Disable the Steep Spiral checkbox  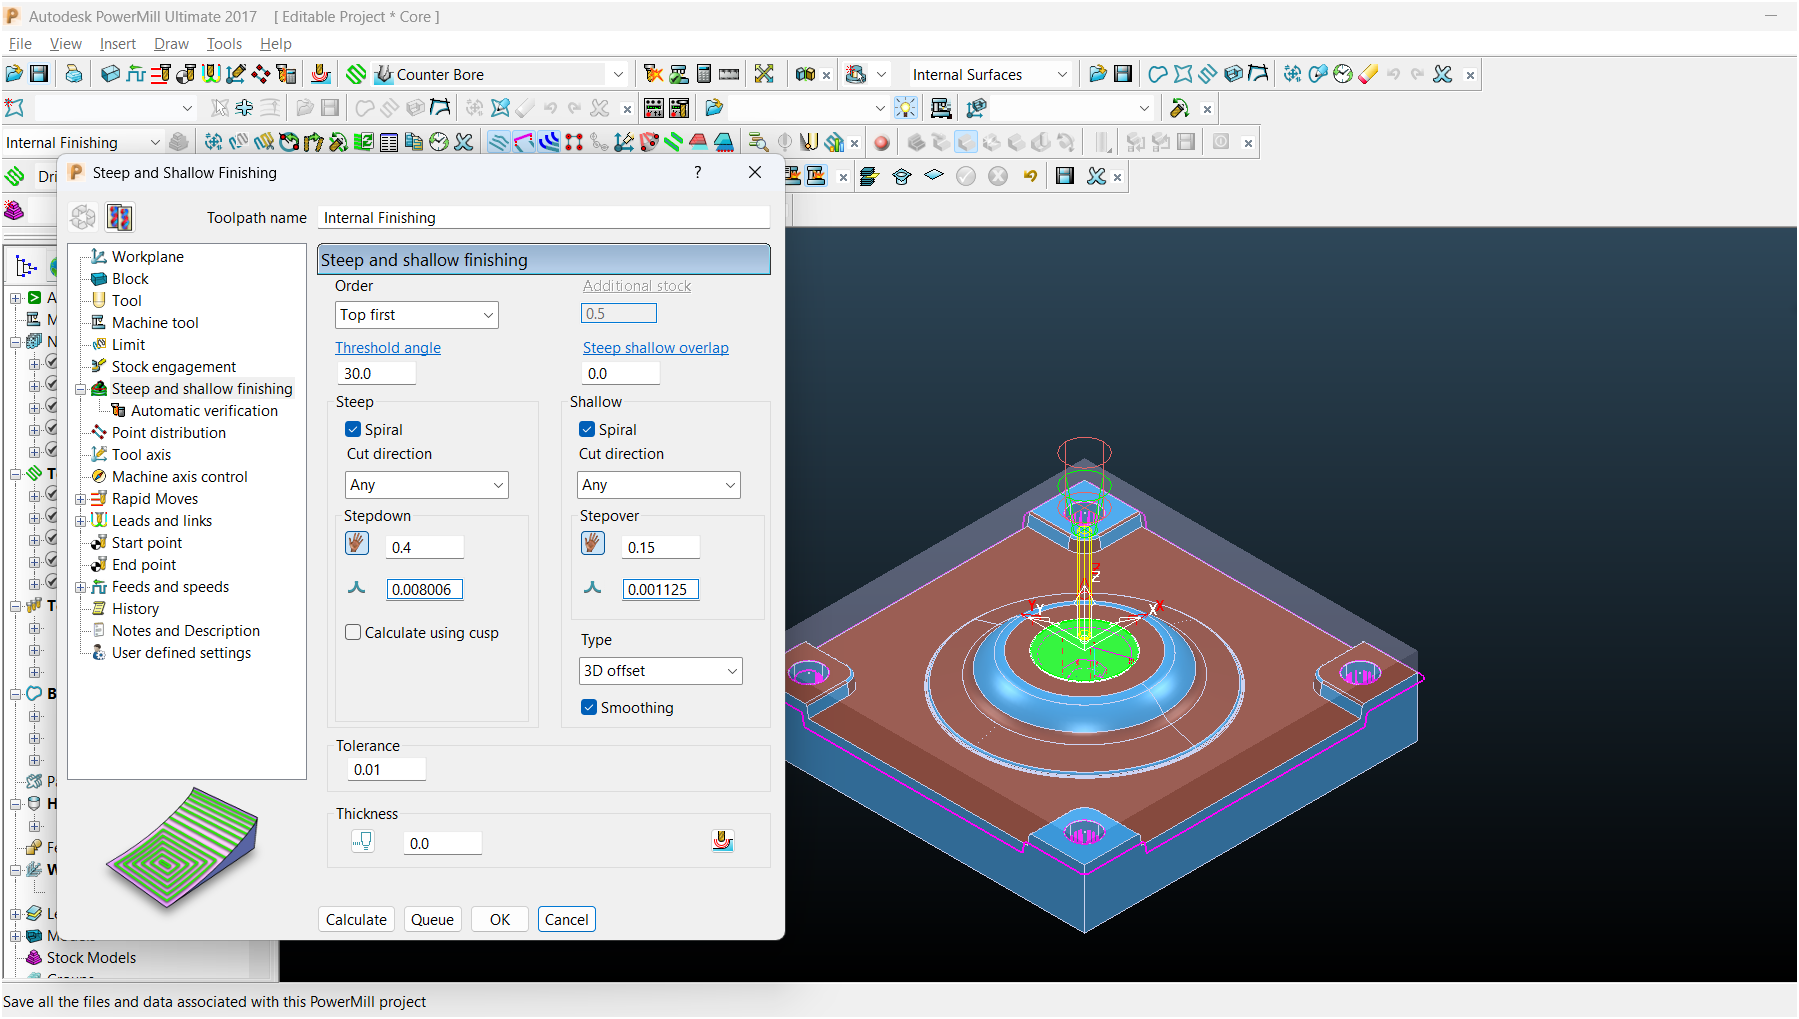[353, 430]
